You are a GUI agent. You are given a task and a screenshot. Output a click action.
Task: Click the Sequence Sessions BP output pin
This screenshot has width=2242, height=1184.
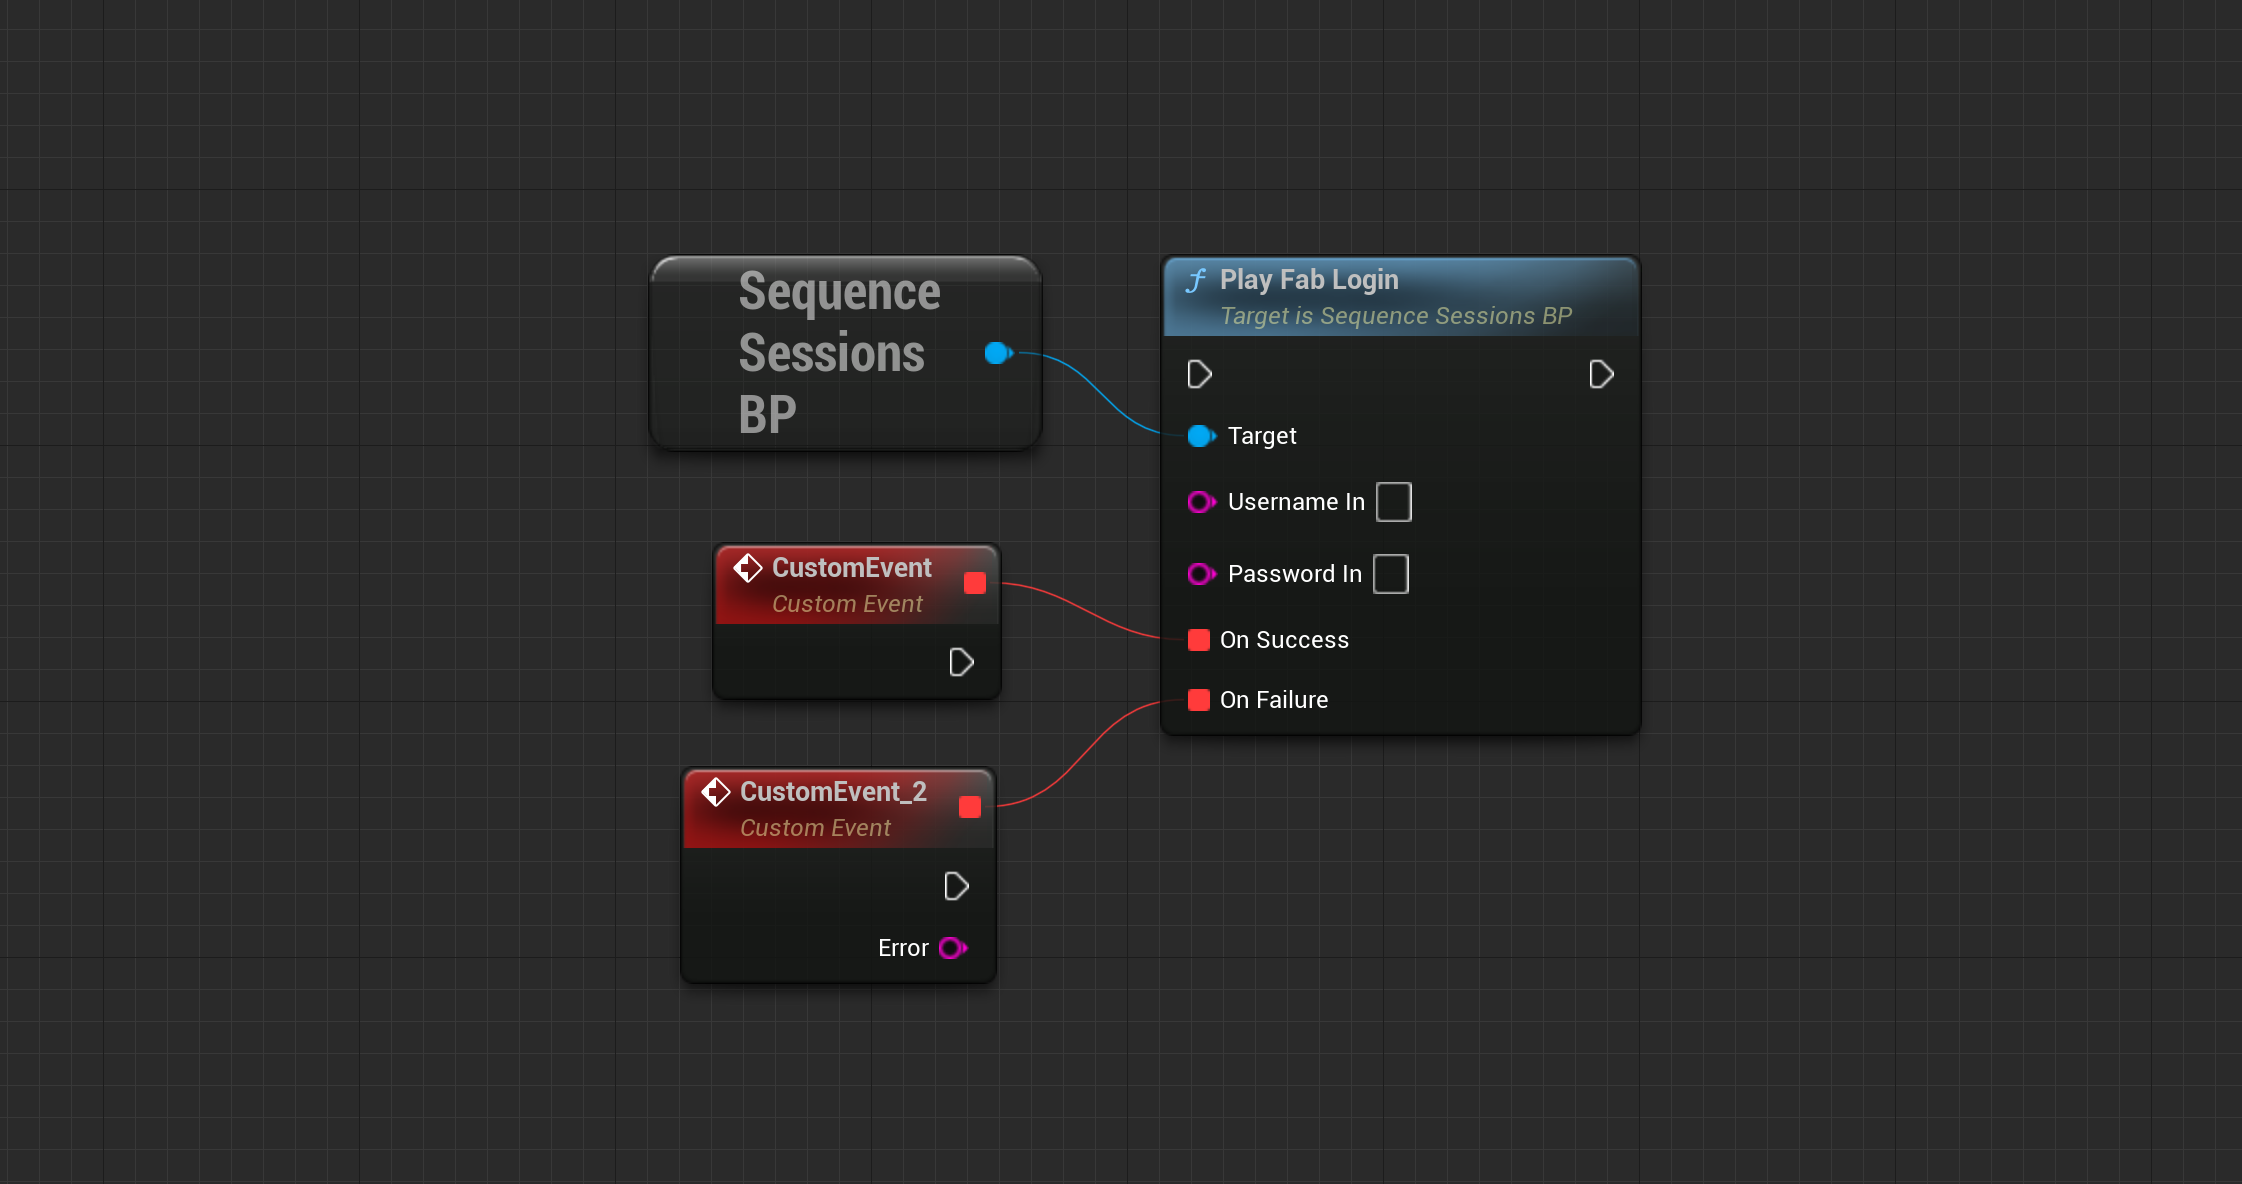pyautogui.click(x=997, y=353)
